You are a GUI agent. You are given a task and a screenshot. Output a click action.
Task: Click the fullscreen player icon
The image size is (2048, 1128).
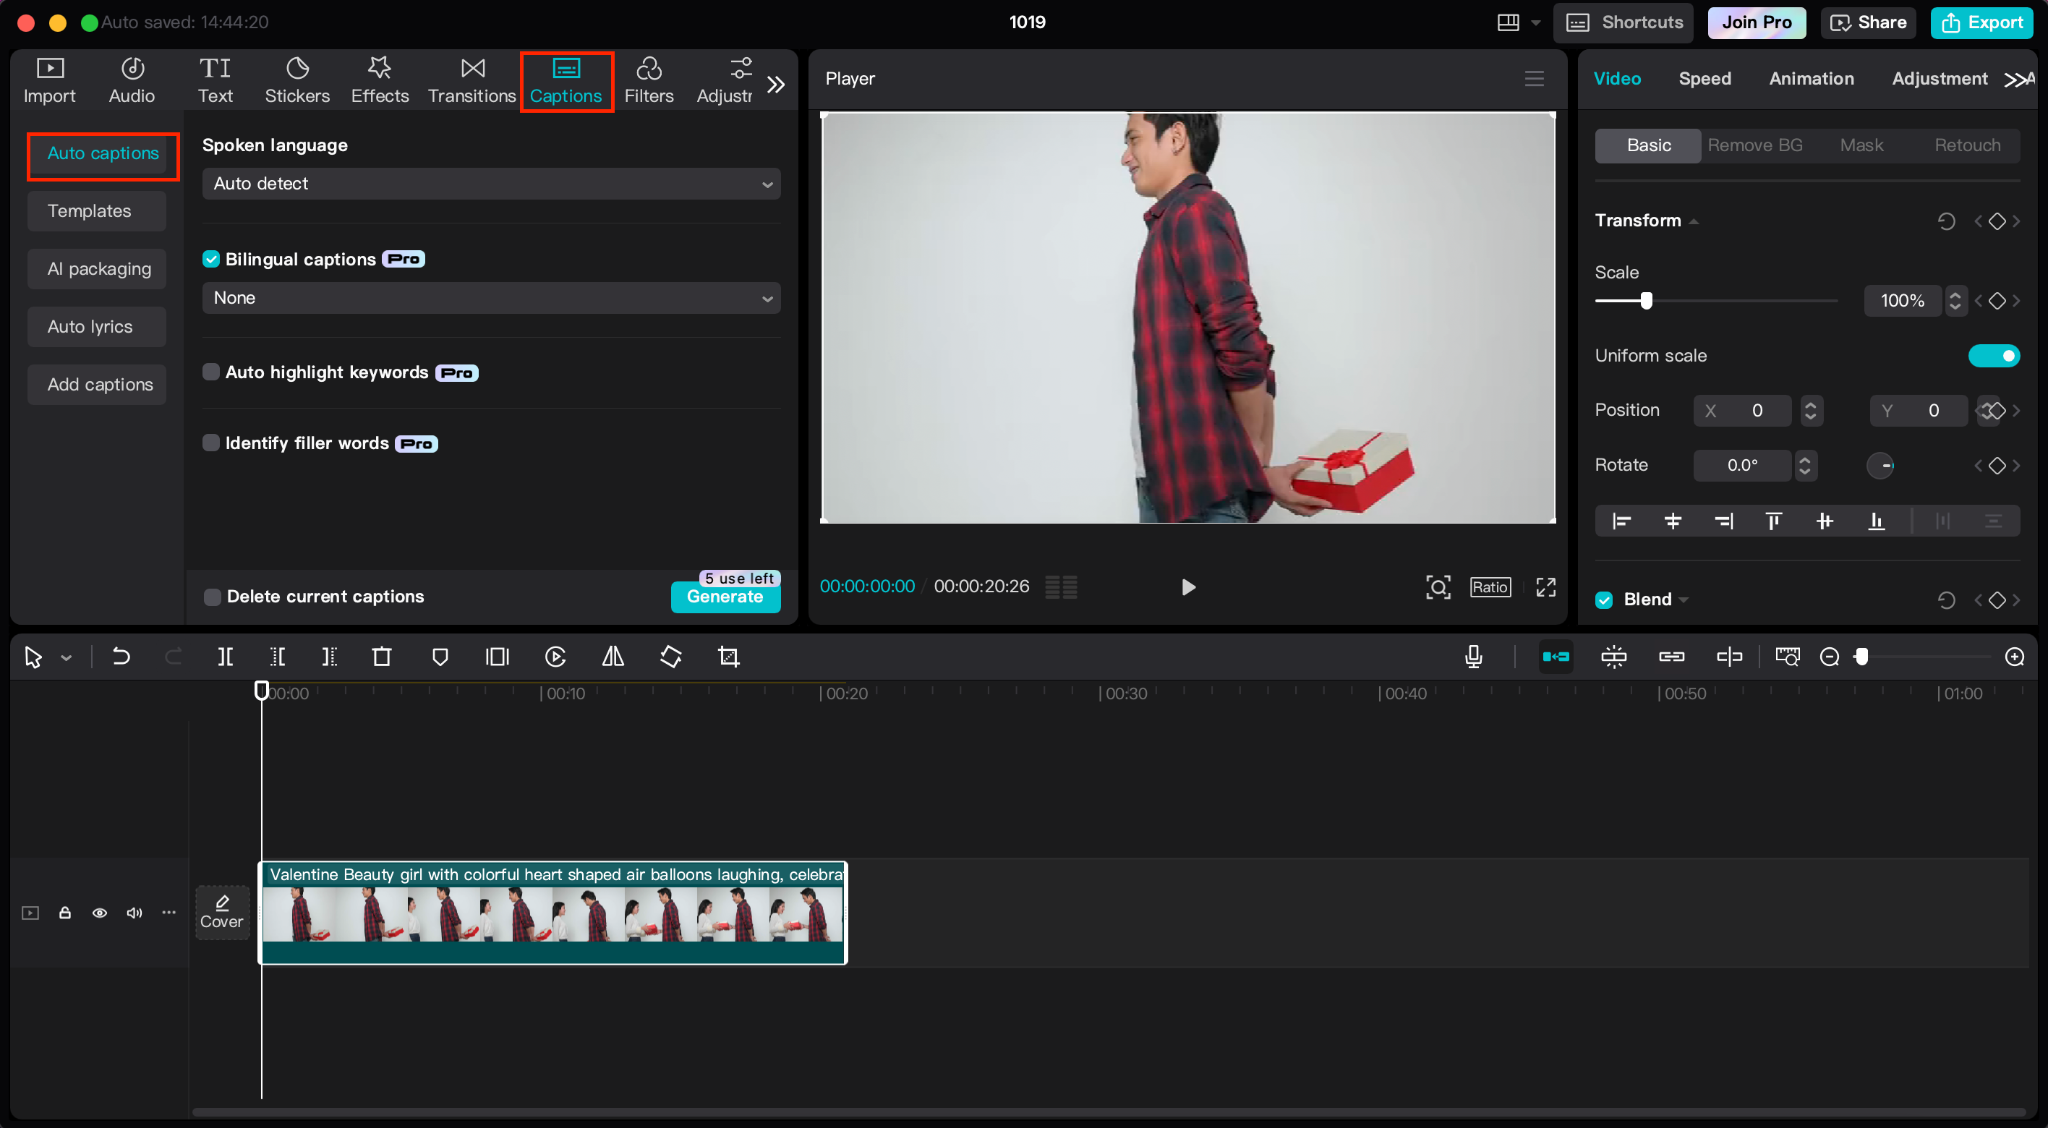1546,587
